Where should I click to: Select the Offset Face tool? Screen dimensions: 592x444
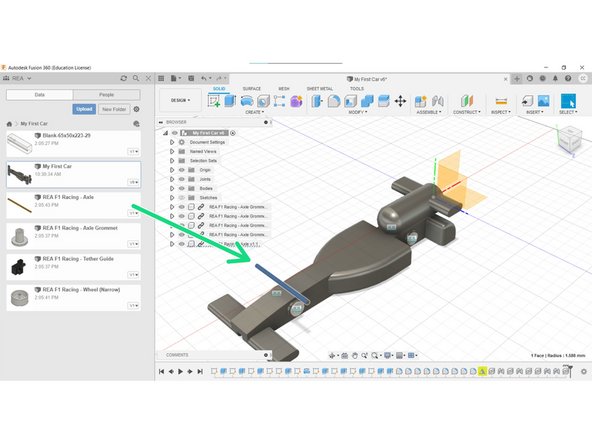[x=384, y=101]
